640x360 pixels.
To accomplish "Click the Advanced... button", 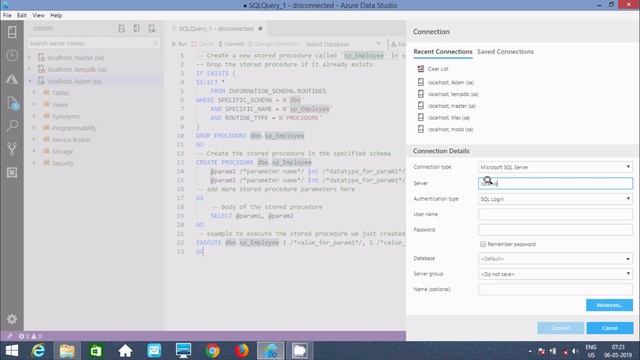I will click(609, 305).
